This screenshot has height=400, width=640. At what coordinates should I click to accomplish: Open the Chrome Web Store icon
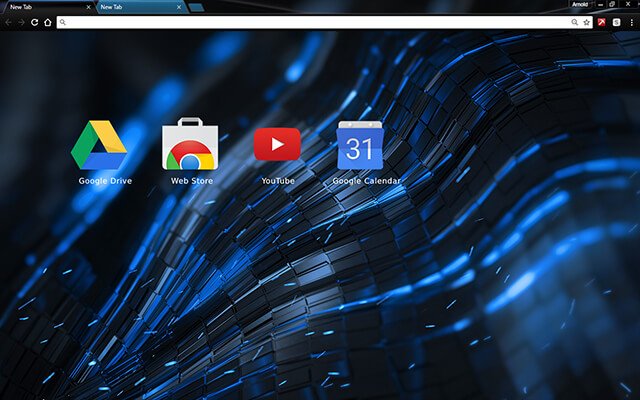[x=190, y=144]
